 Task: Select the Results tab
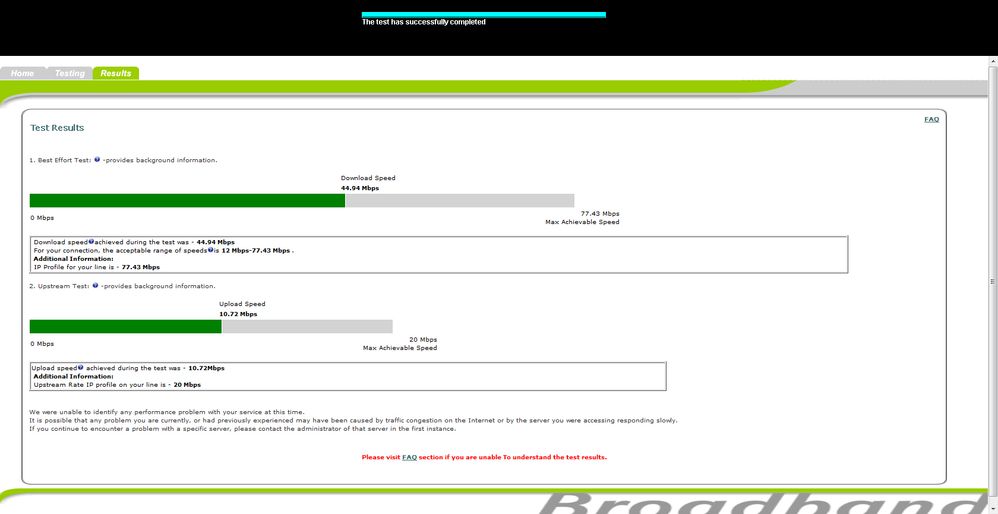116,73
